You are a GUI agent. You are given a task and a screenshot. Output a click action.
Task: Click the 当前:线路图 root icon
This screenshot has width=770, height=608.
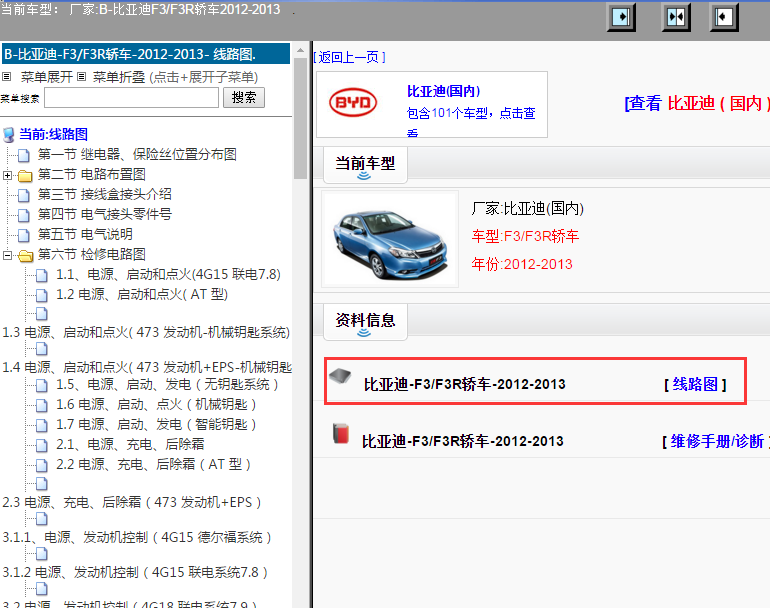click(8, 135)
